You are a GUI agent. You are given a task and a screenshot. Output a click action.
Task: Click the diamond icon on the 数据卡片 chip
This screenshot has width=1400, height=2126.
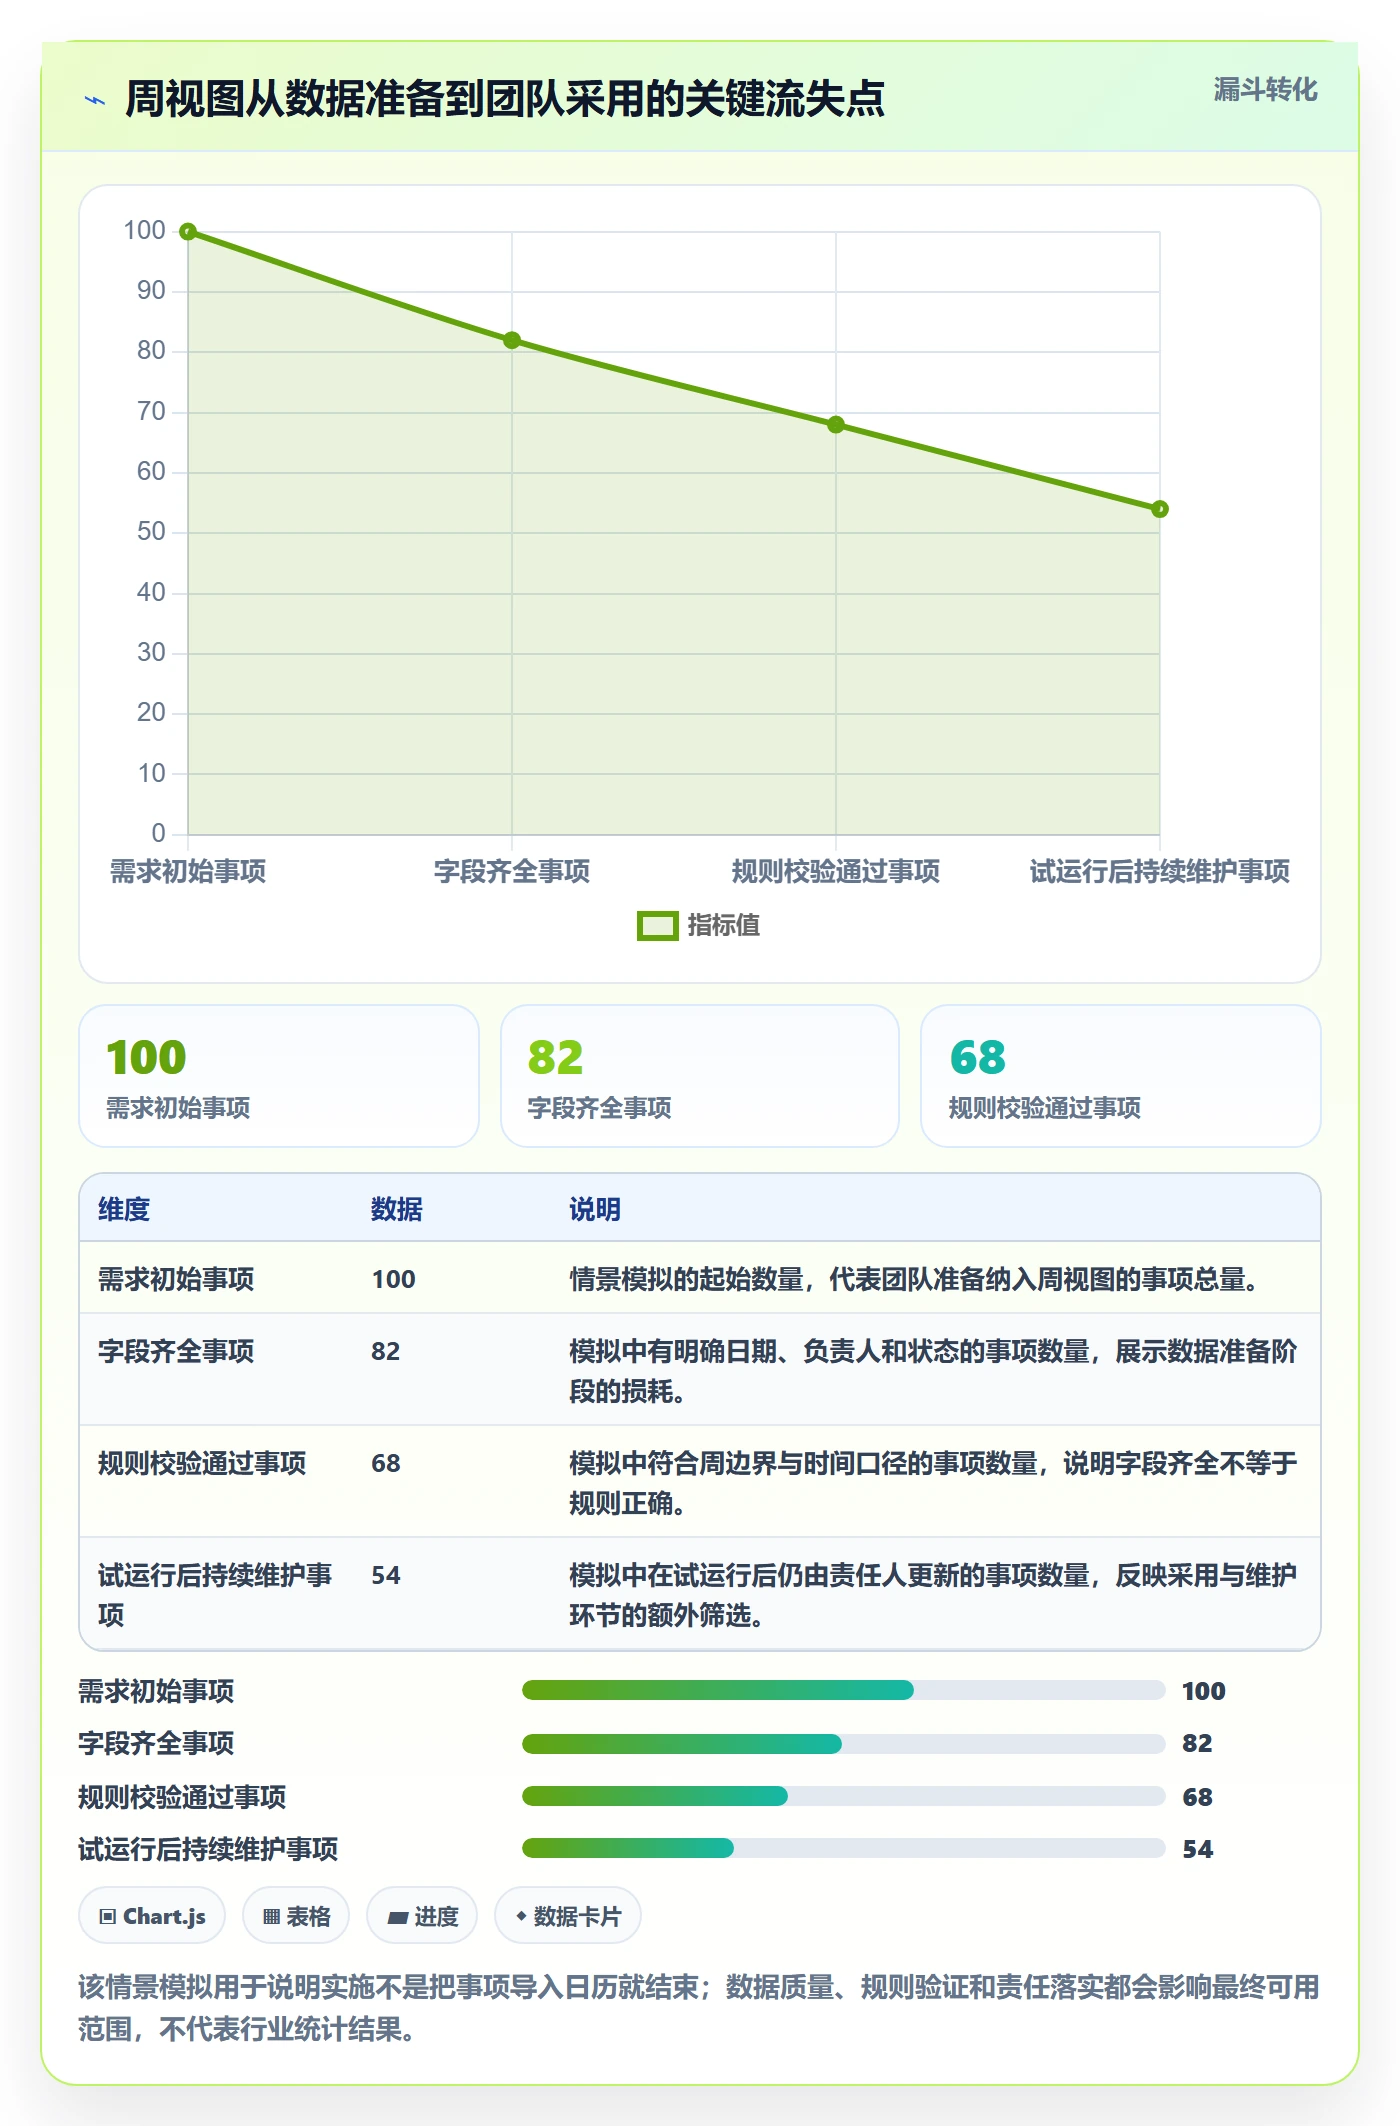[521, 1916]
